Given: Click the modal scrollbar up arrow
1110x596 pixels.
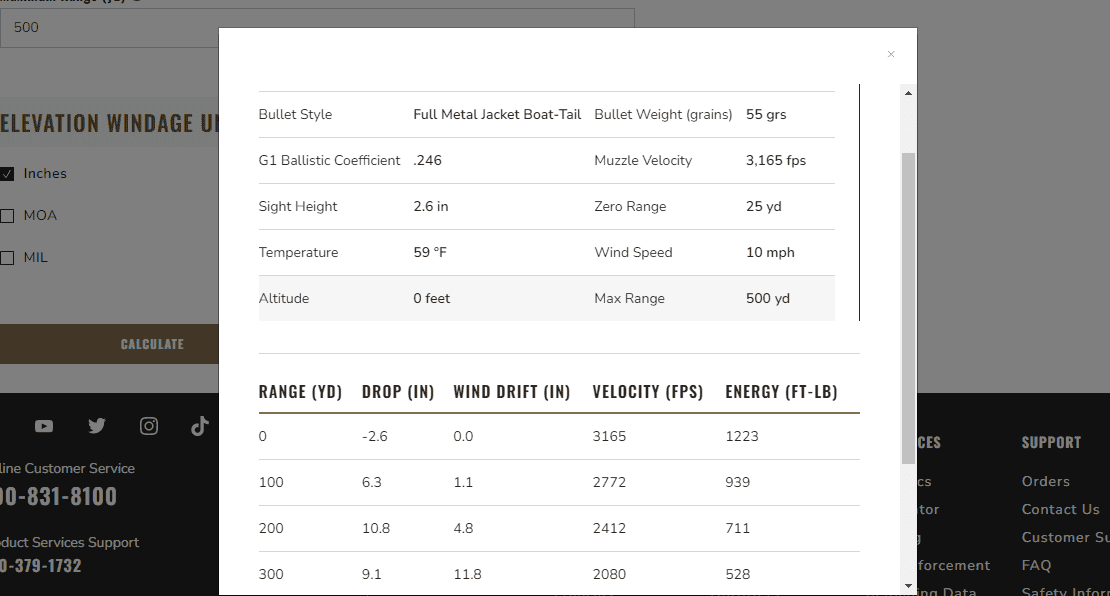Looking at the screenshot, I should click(x=908, y=93).
